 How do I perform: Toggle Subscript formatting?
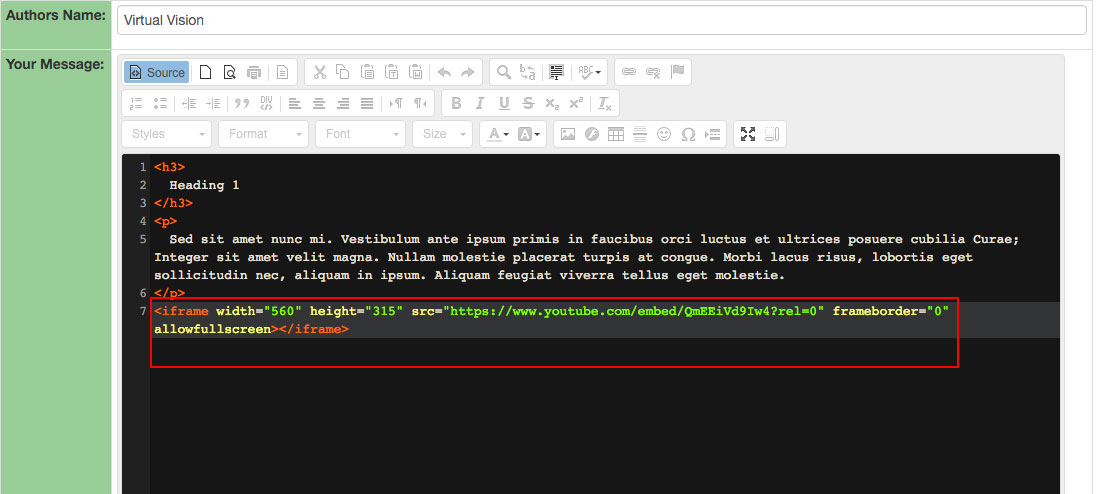[x=552, y=103]
